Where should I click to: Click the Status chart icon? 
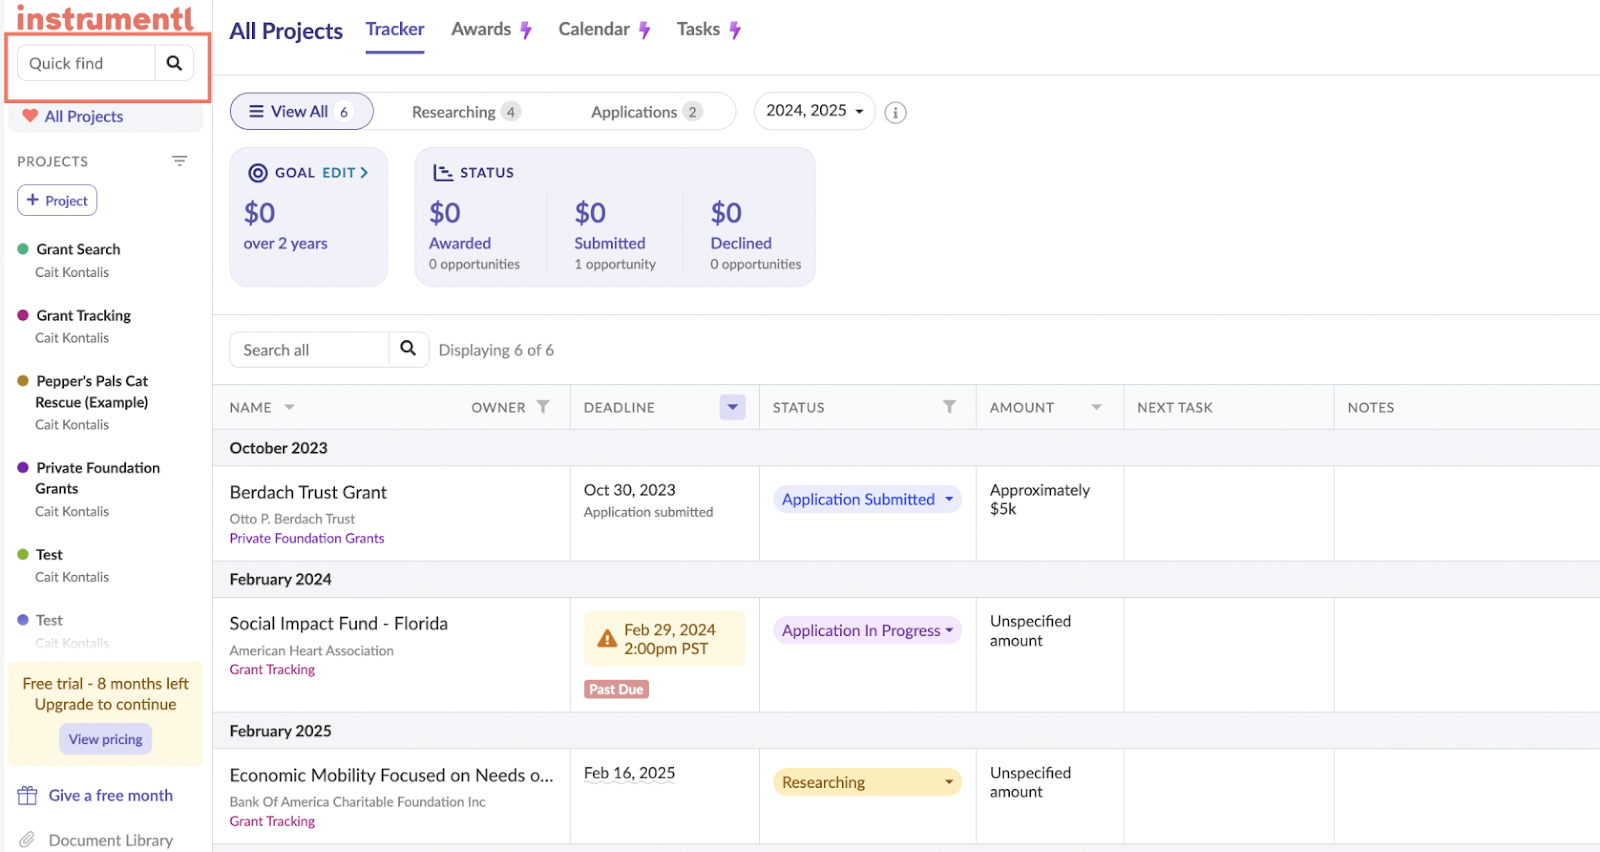coord(443,173)
